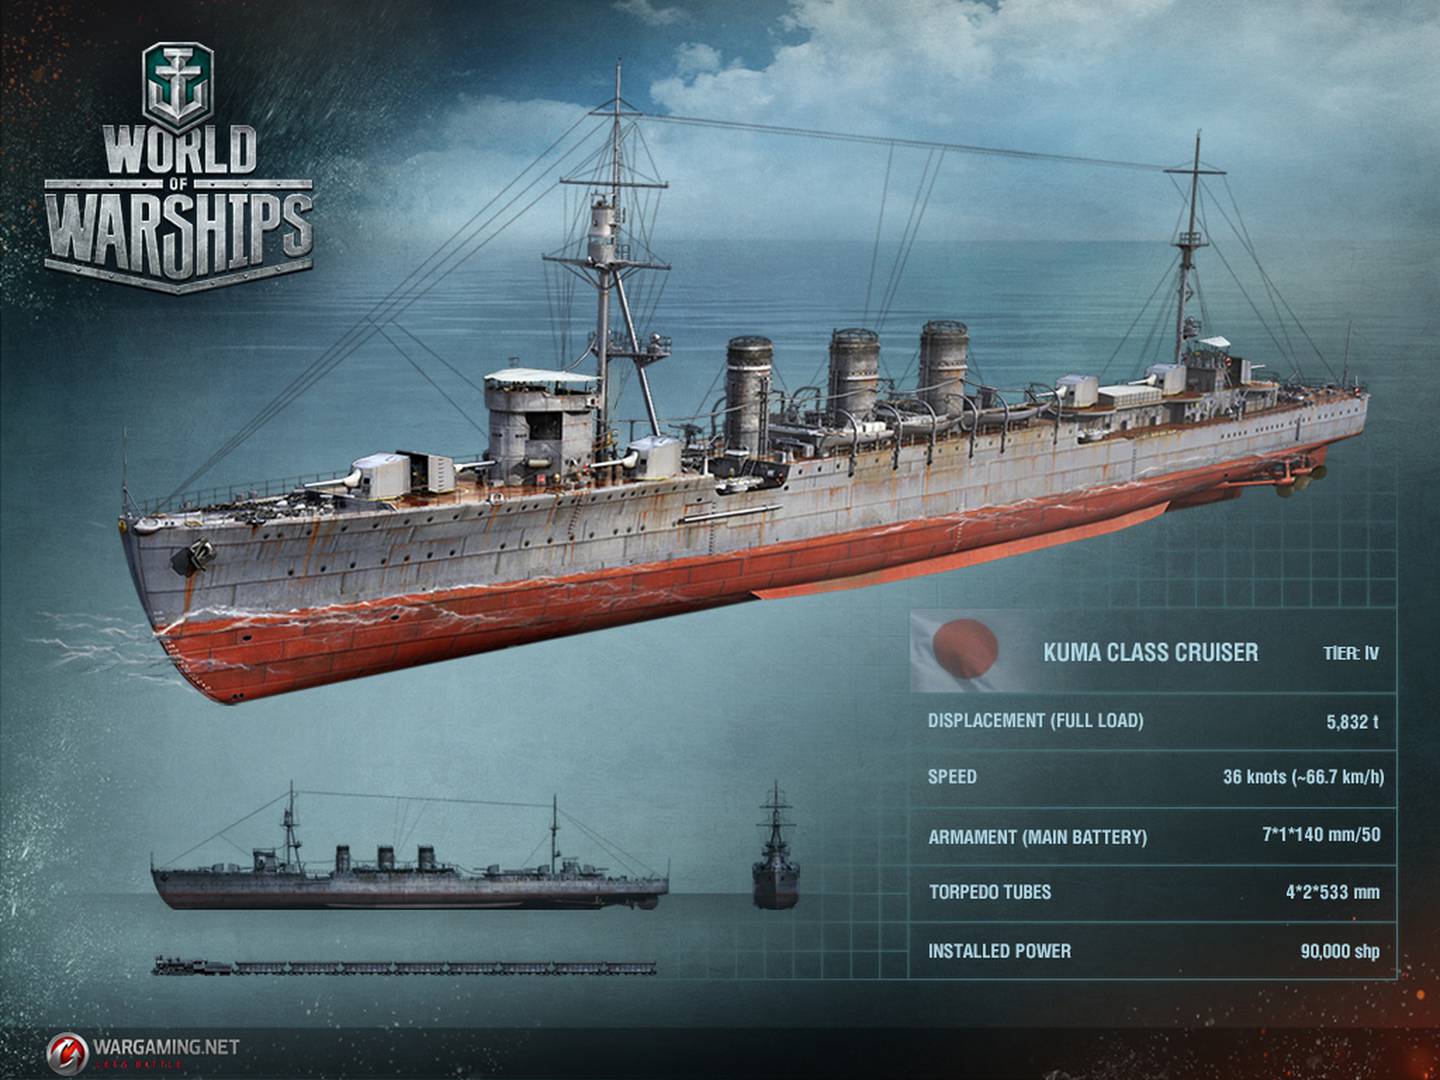Image resolution: width=1440 pixels, height=1080 pixels.
Task: Click the Wargaming.net red logo icon
Action: [67, 1051]
